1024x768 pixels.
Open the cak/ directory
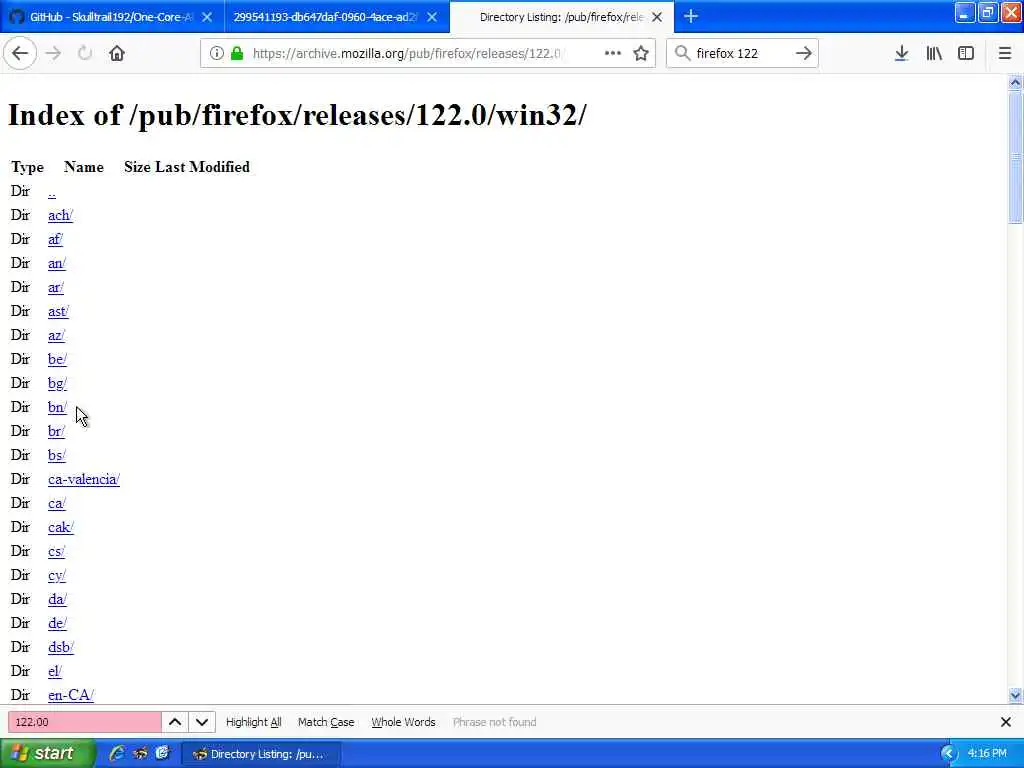point(61,527)
